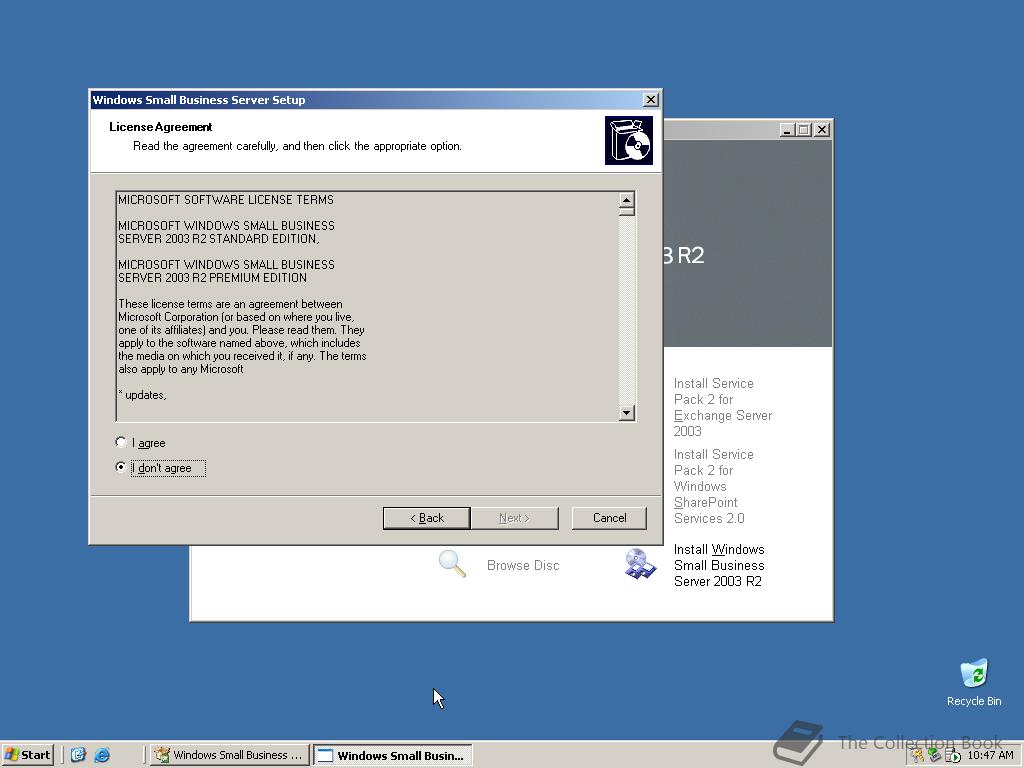Image resolution: width=1024 pixels, height=768 pixels.
Task: Click "MICROSOFT SOFTWARE LICENSE TERMS" line
Action: 226,200
